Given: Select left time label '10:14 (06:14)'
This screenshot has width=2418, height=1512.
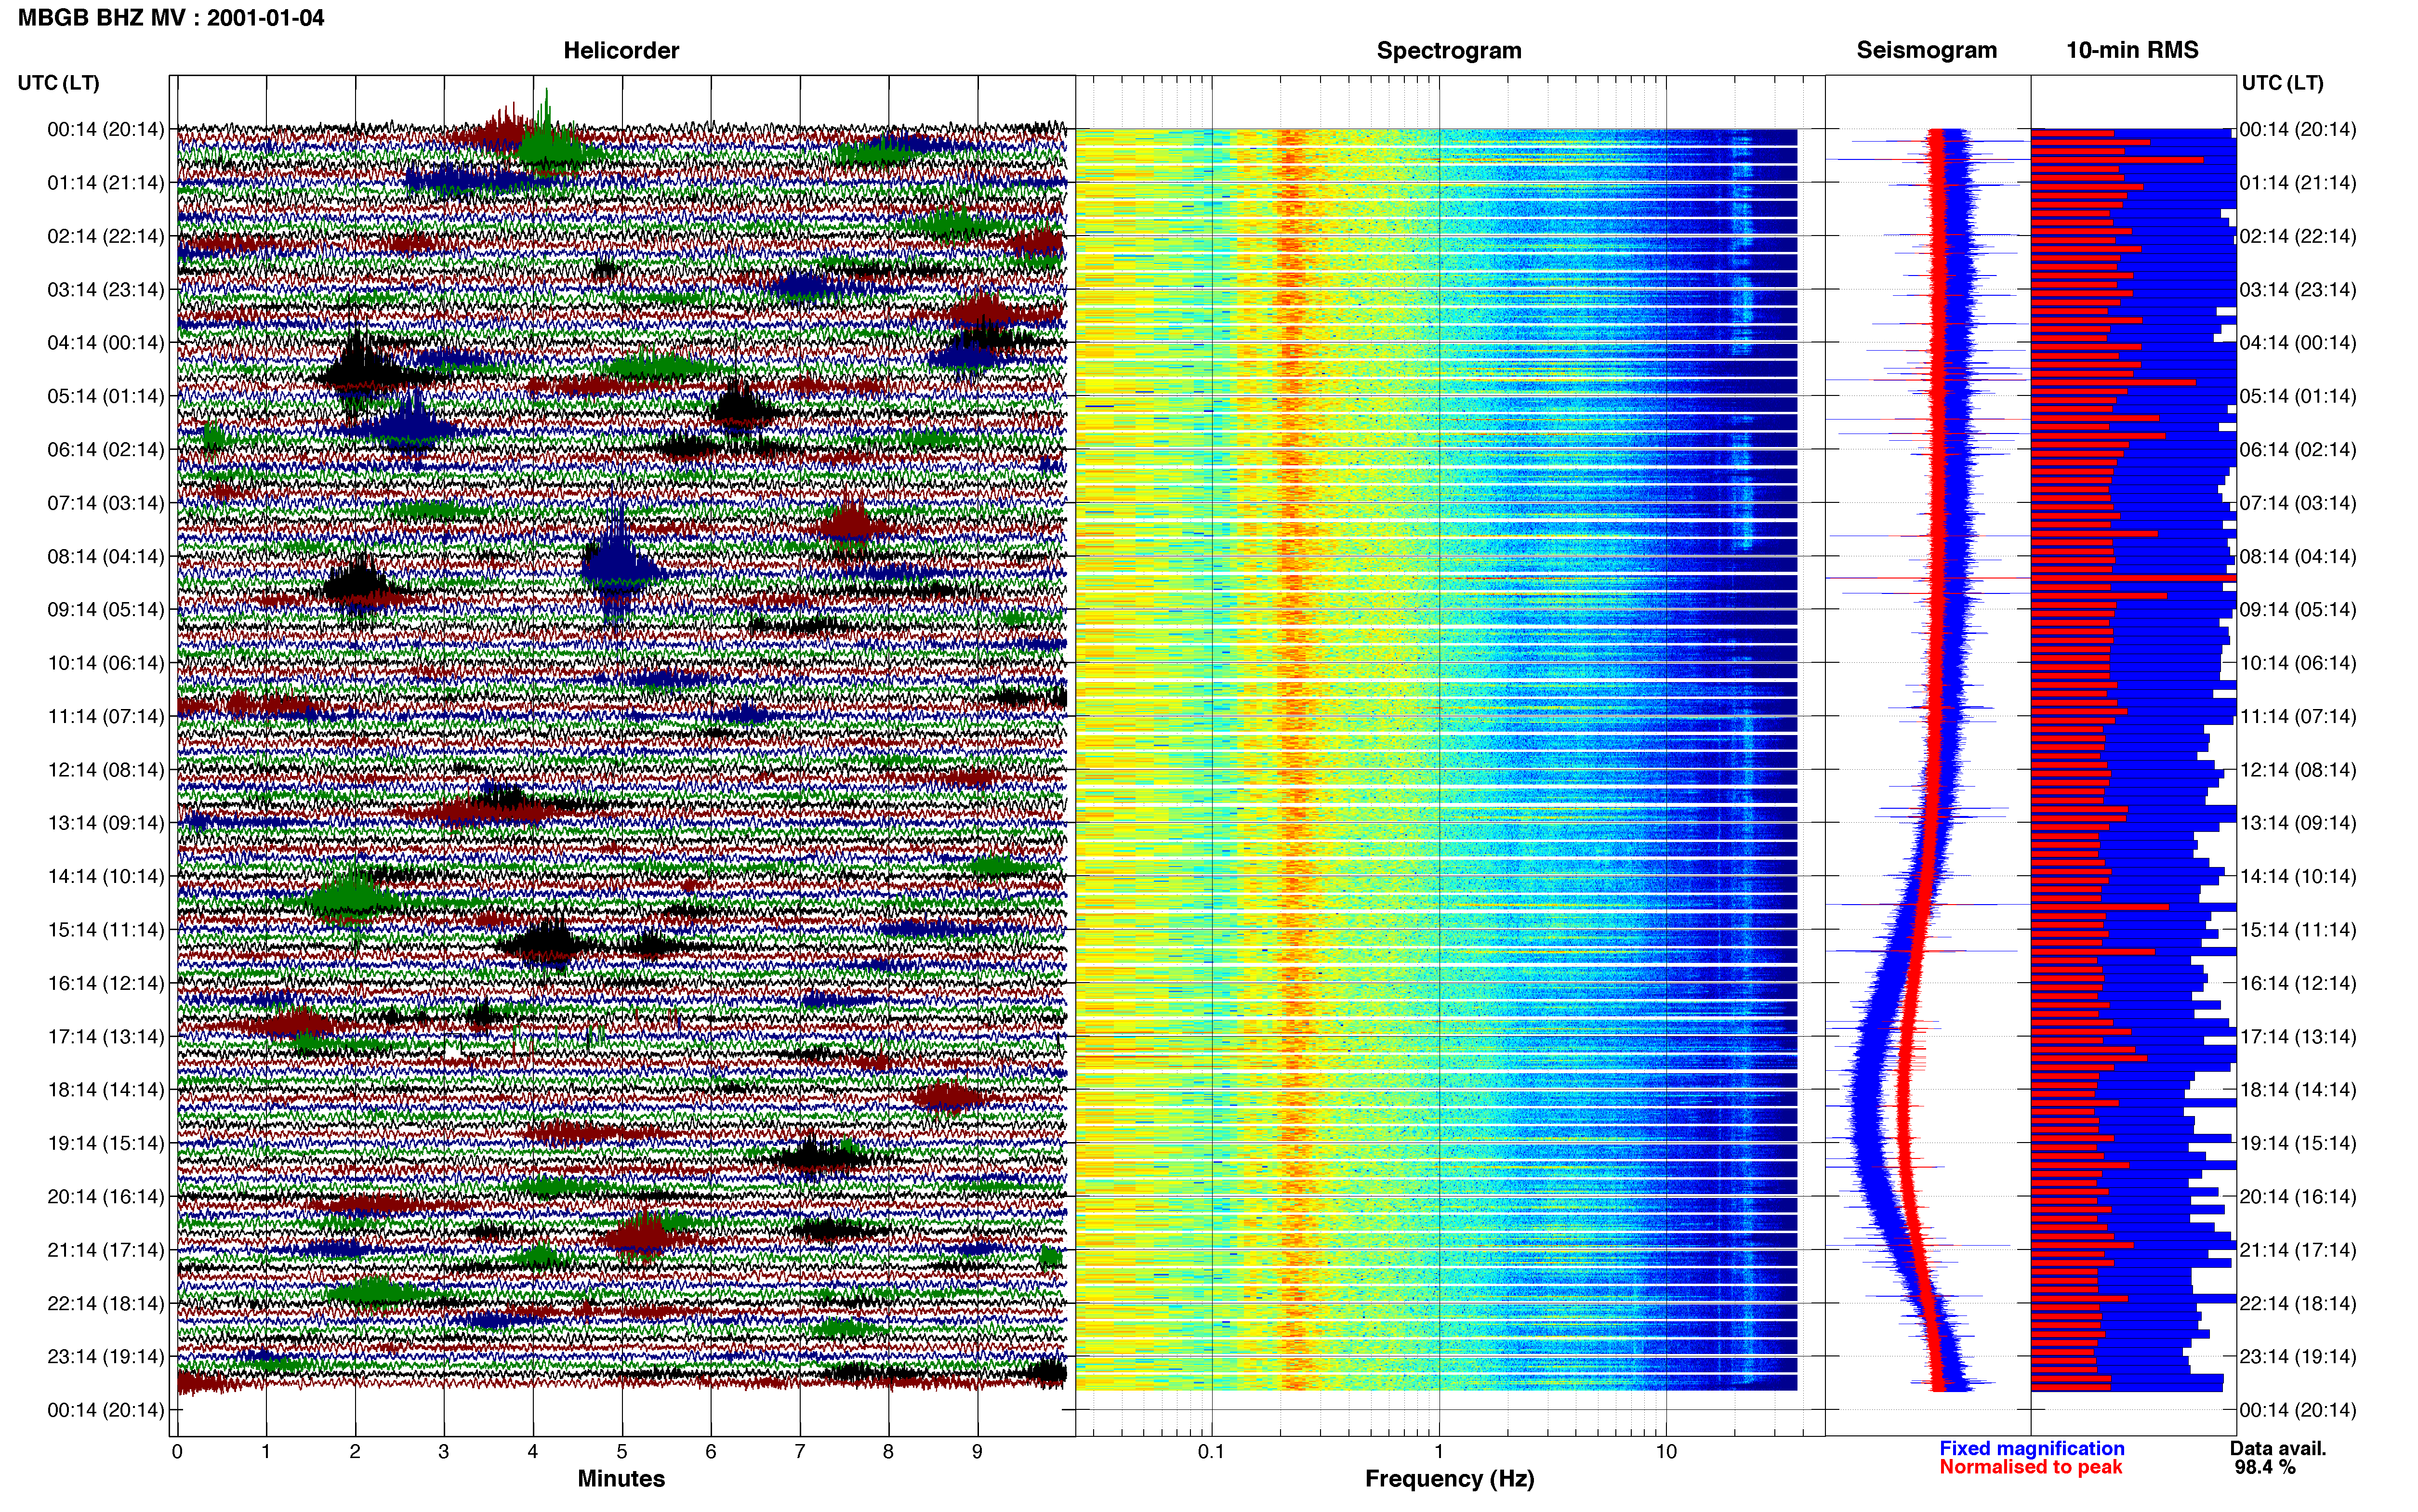Looking at the screenshot, I should point(106,663).
